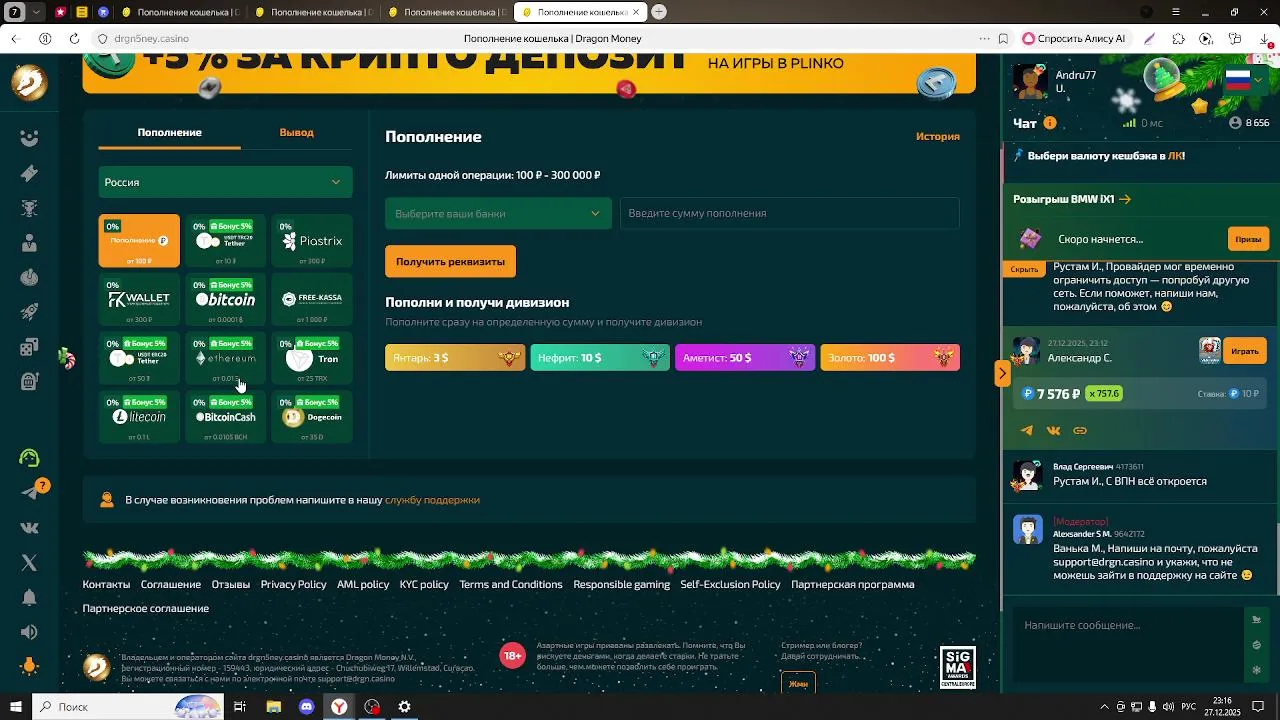Open the language flag dropdown

(x=1244, y=80)
